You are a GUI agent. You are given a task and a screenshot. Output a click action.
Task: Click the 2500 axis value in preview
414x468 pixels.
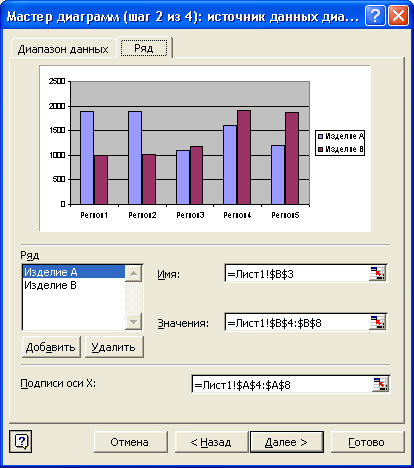pos(57,81)
